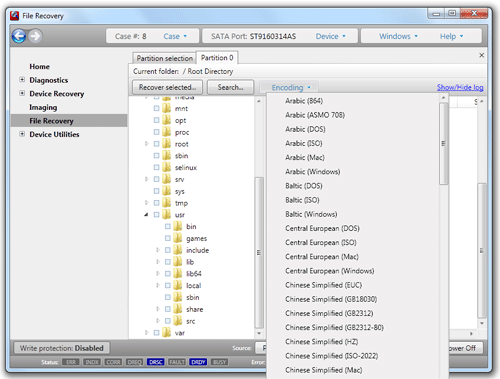This screenshot has height=379, width=500.
Task: Check the mnt folder checkbox
Action: click(156, 108)
